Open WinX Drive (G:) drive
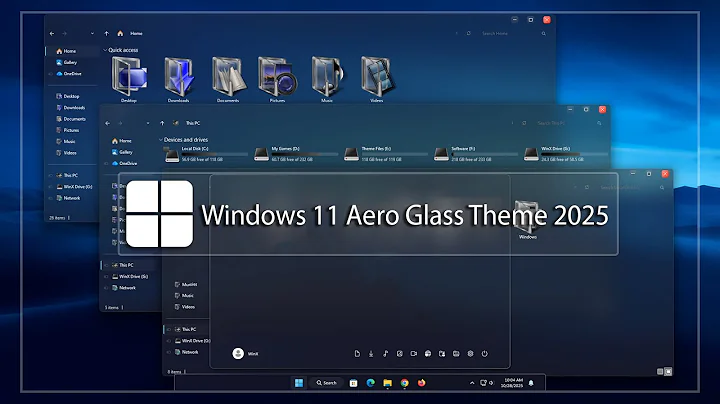 click(566, 154)
